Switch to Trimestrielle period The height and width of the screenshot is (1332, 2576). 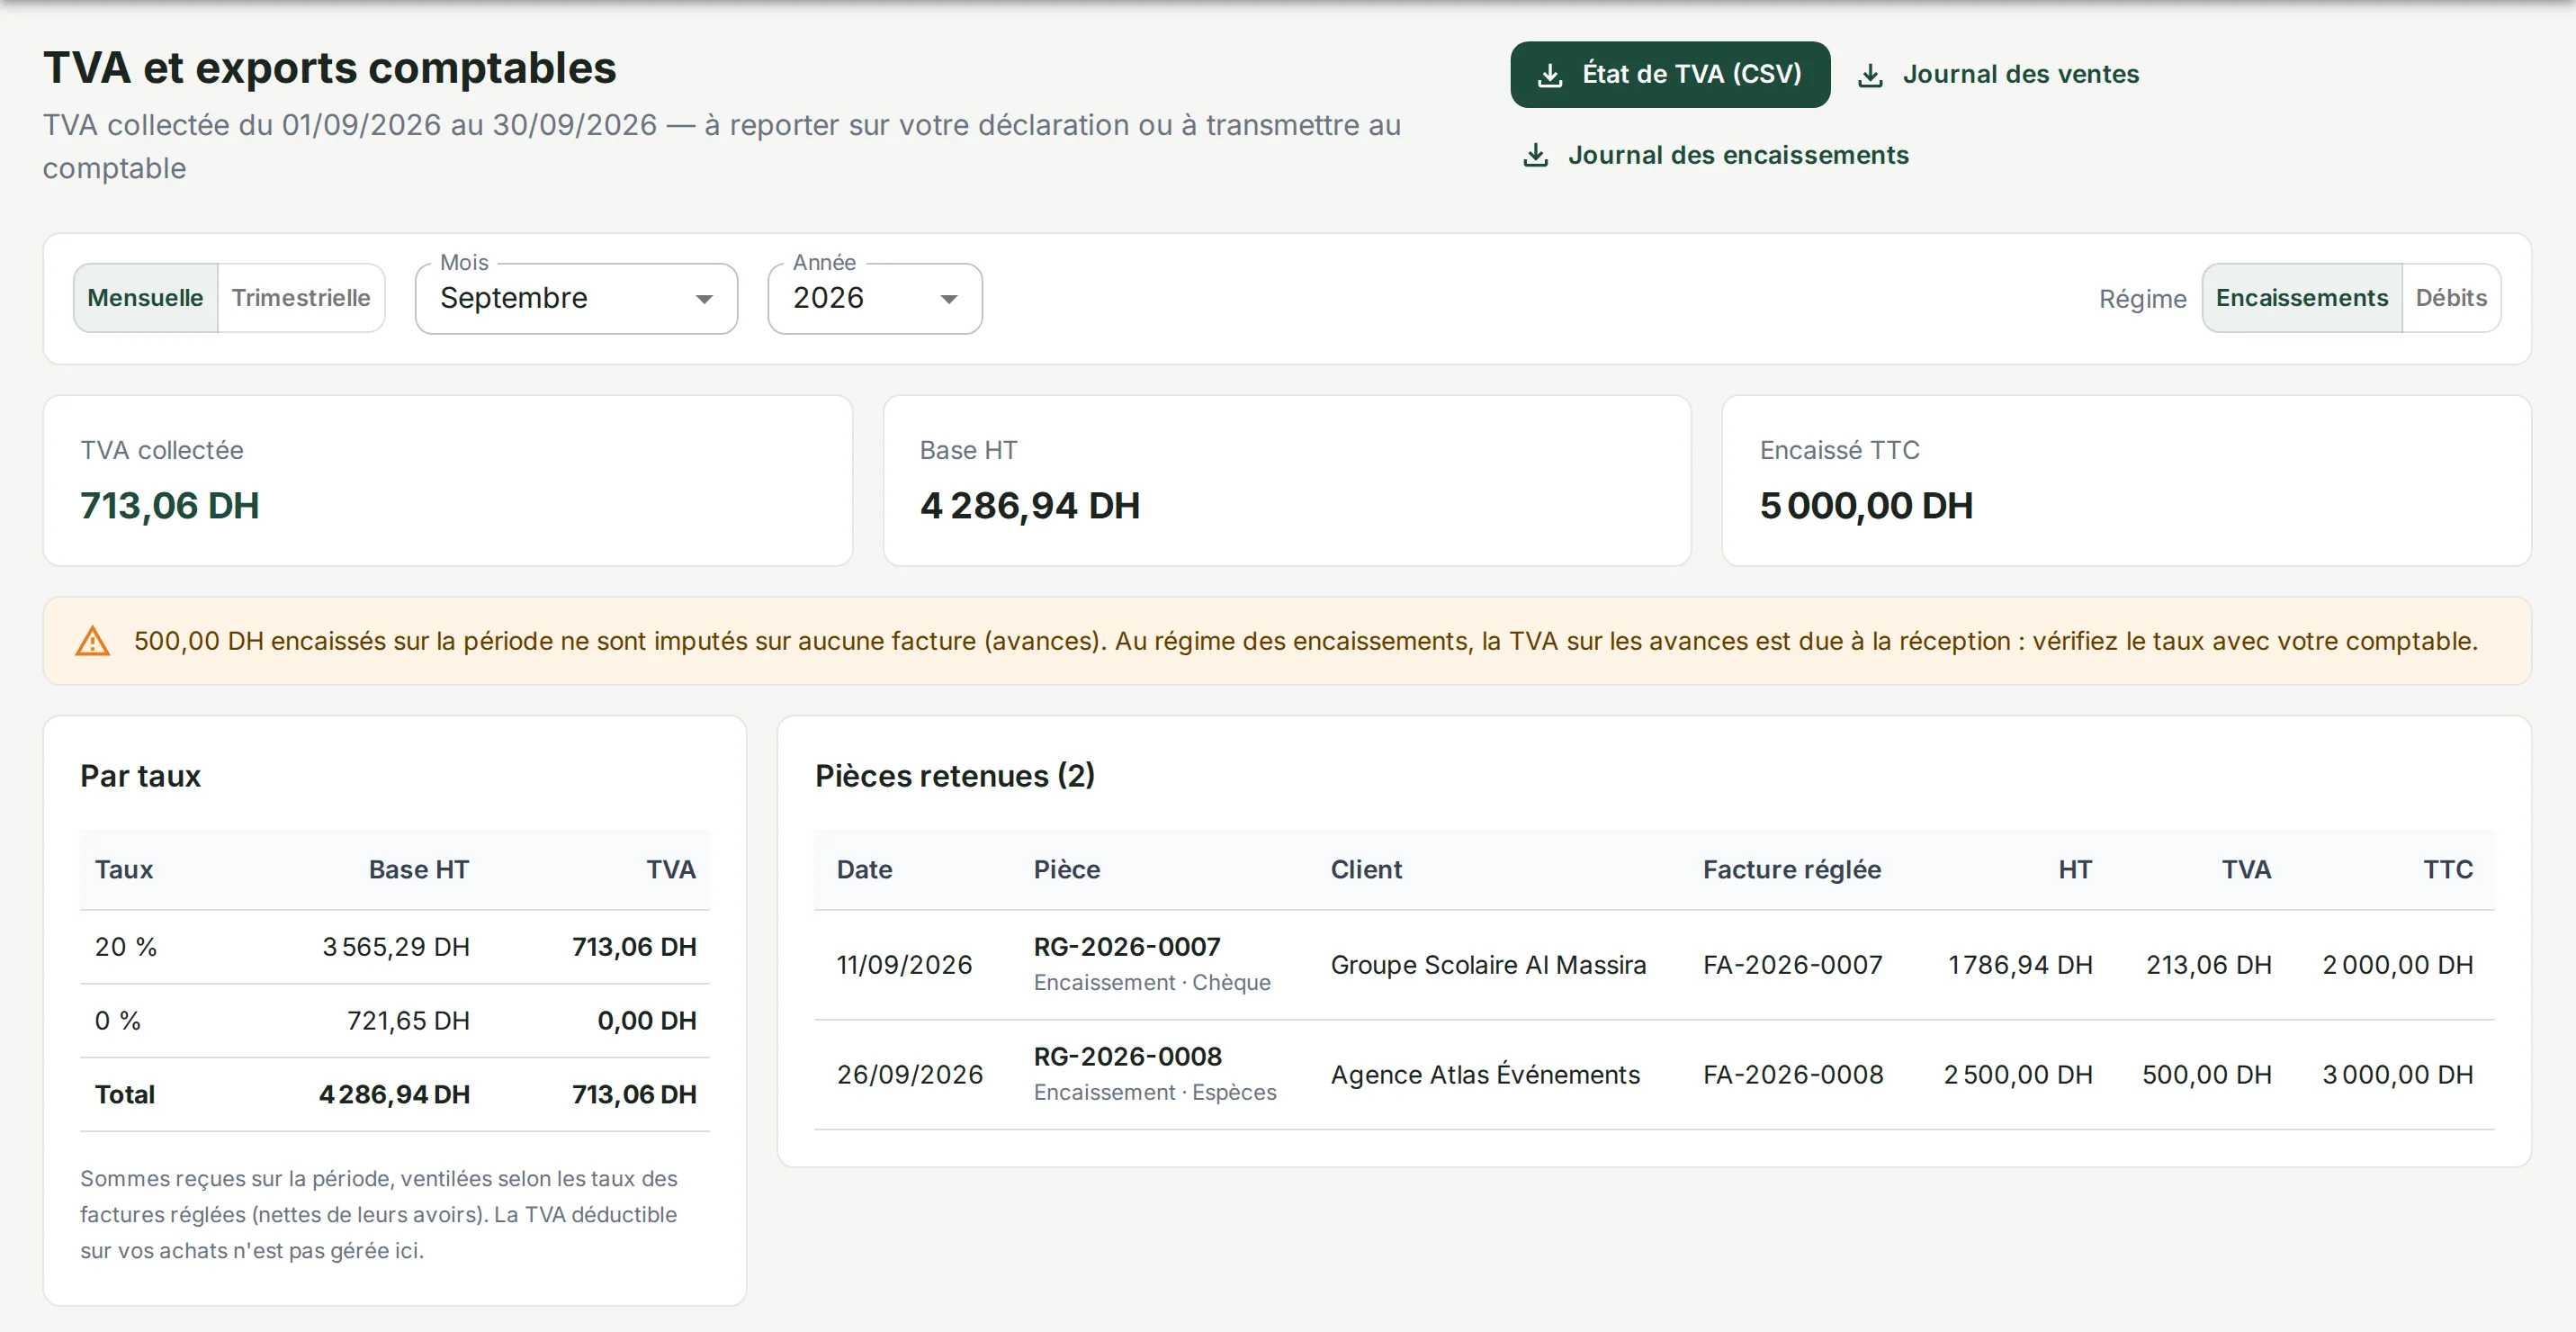301,298
